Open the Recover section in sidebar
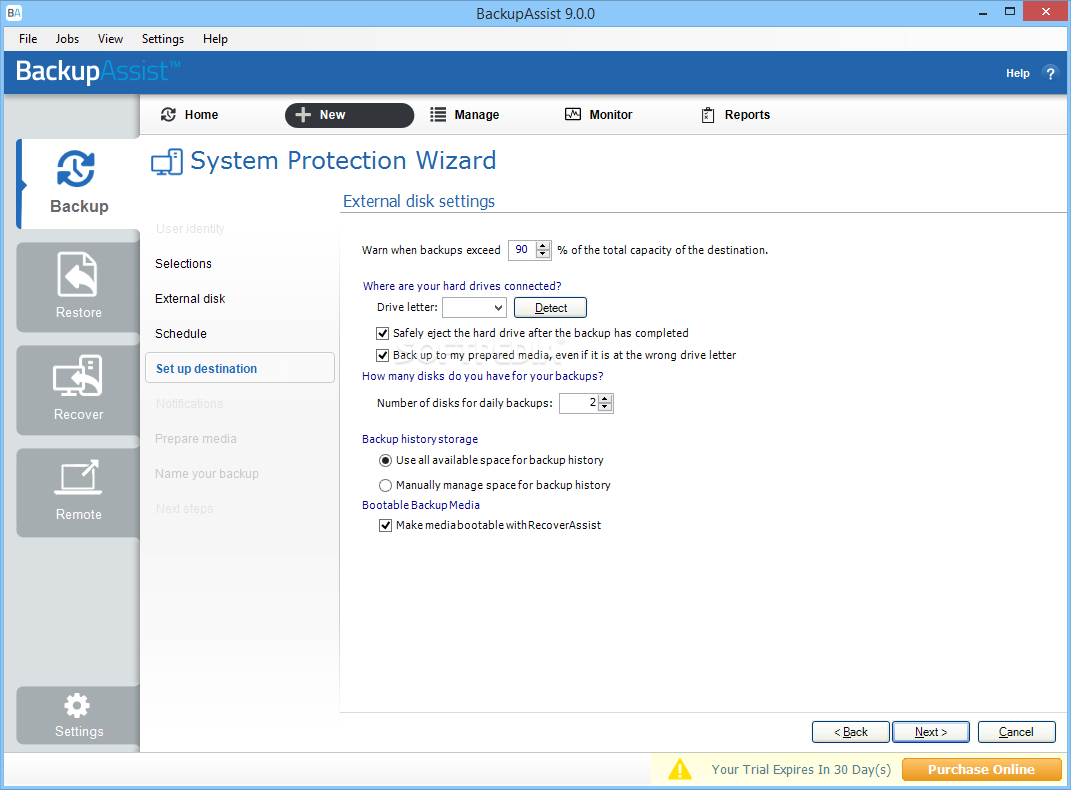Screen dimensions: 1071x790 [79, 389]
